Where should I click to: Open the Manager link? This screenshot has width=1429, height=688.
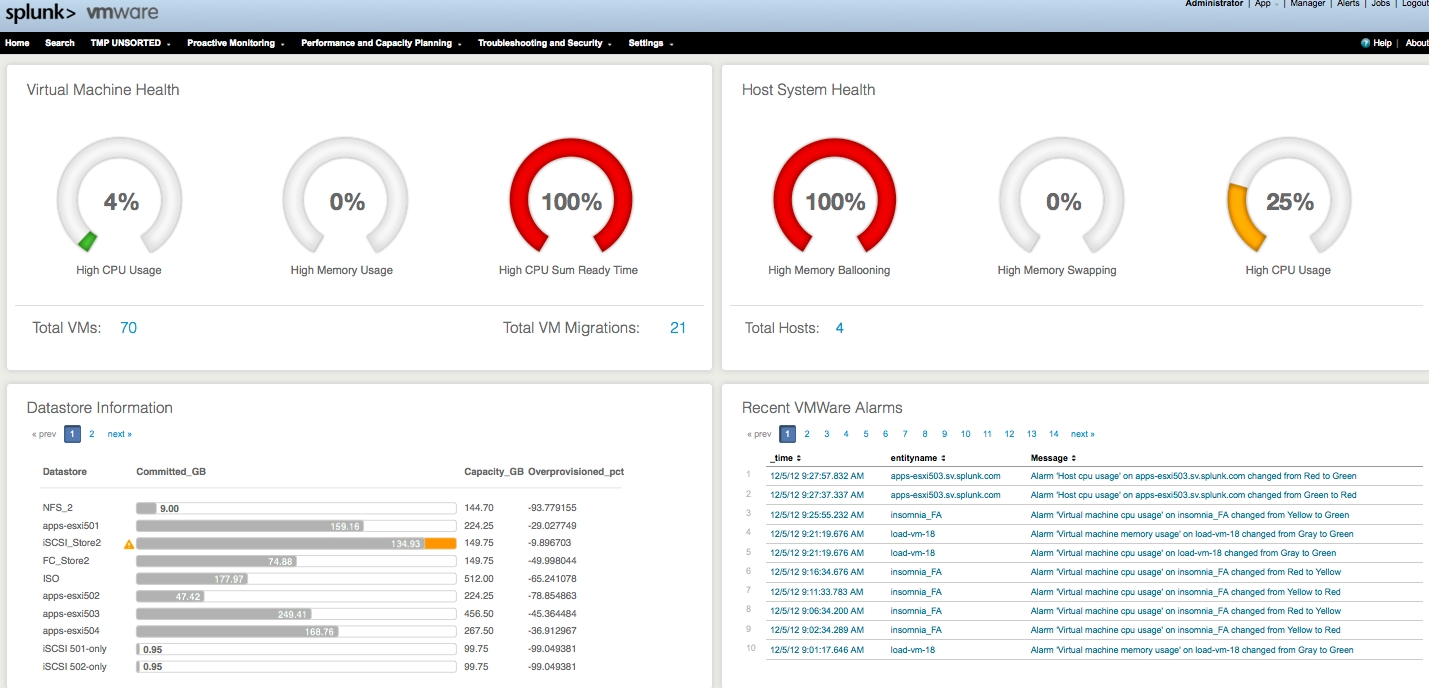pyautogui.click(x=1308, y=4)
